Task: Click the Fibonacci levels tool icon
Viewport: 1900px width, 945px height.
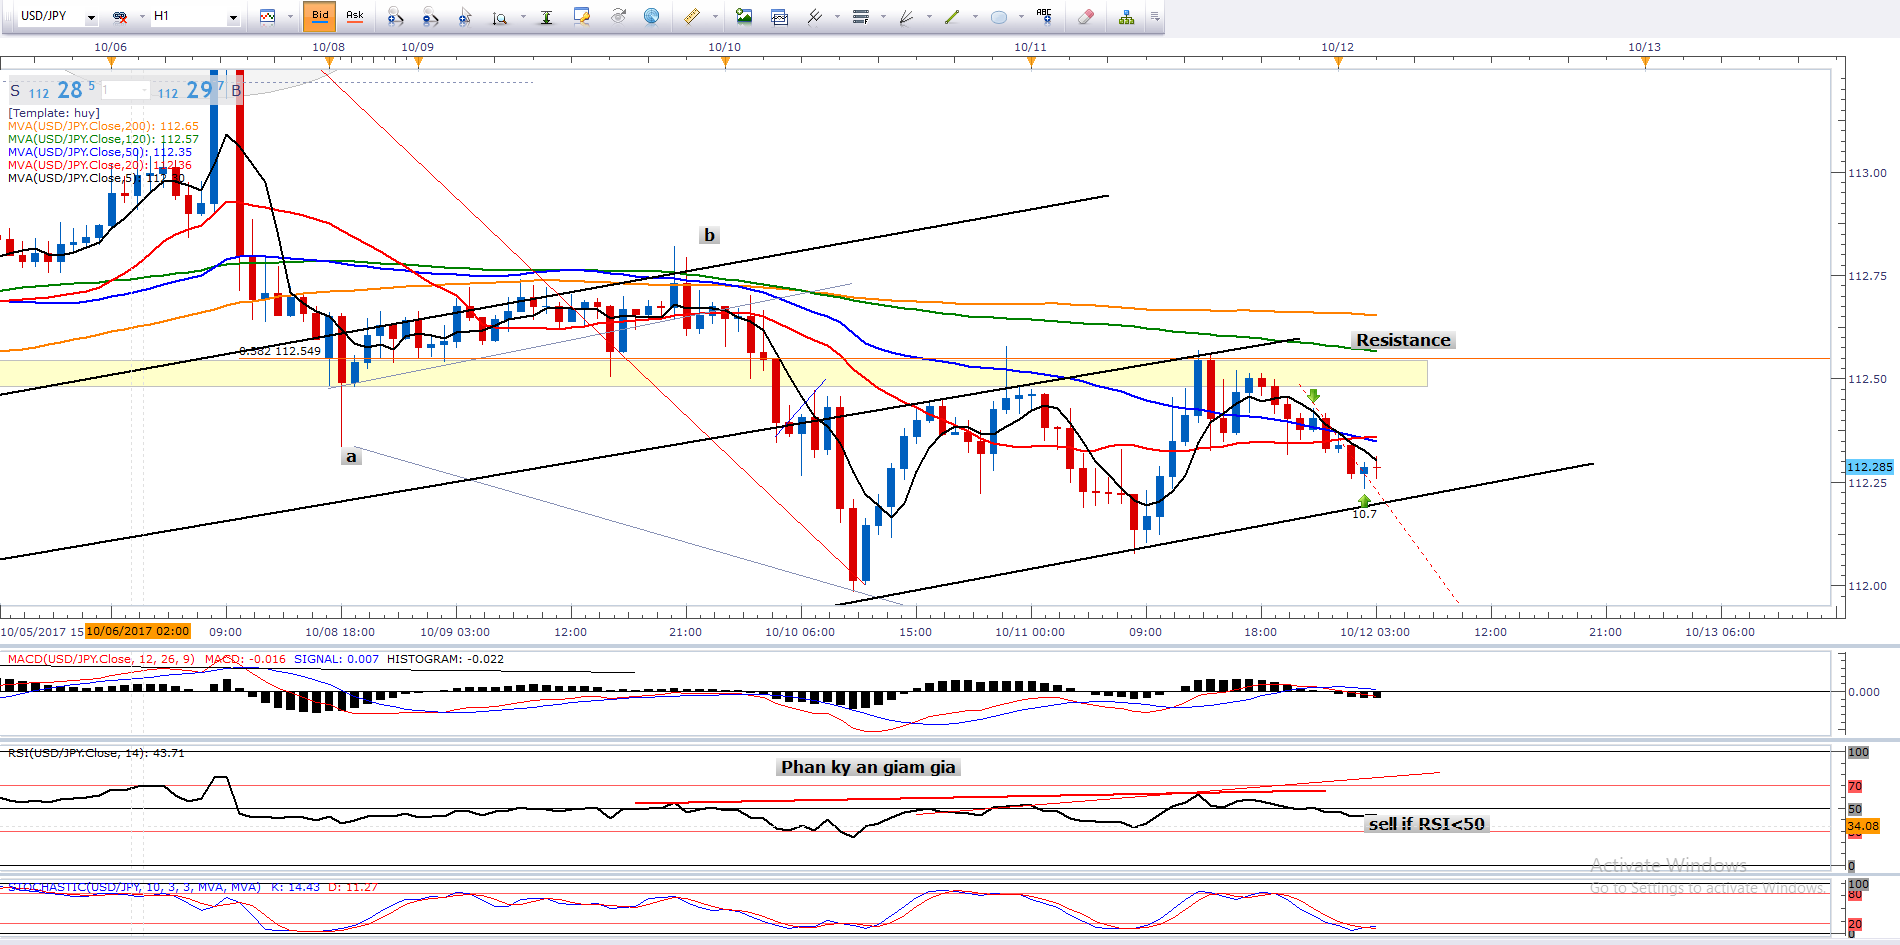Action: (860, 16)
